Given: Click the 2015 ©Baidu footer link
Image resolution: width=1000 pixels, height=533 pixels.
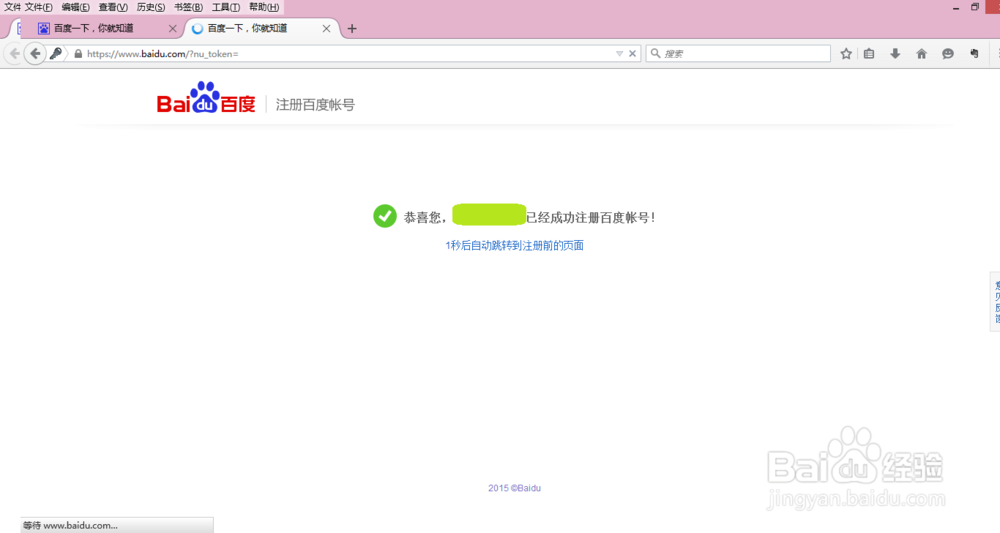Looking at the screenshot, I should tap(514, 488).
